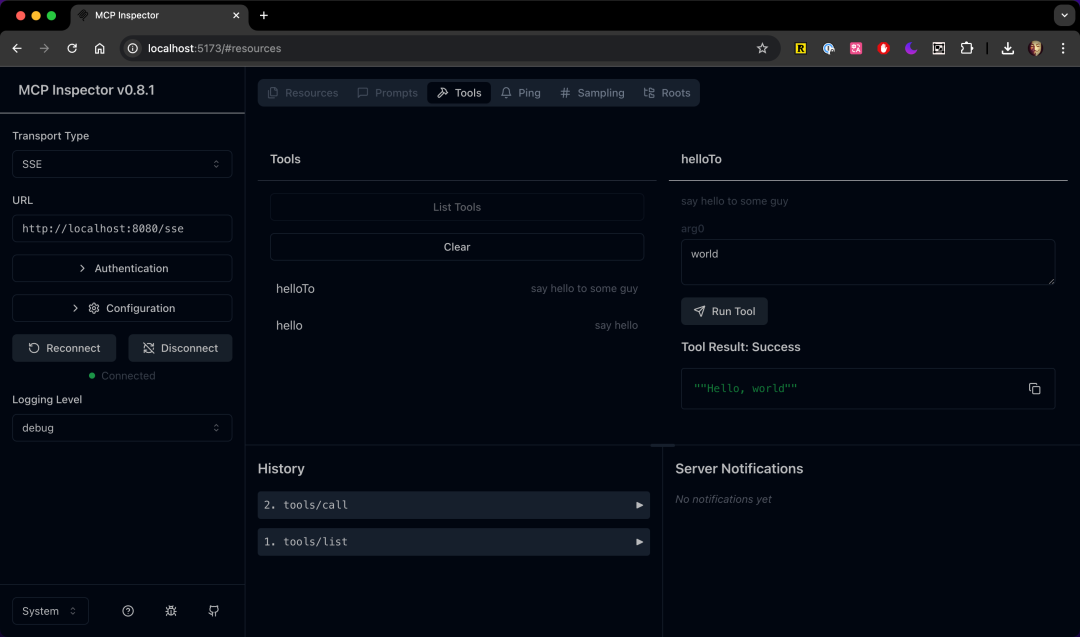Reload the page in the browser

pos(72,48)
